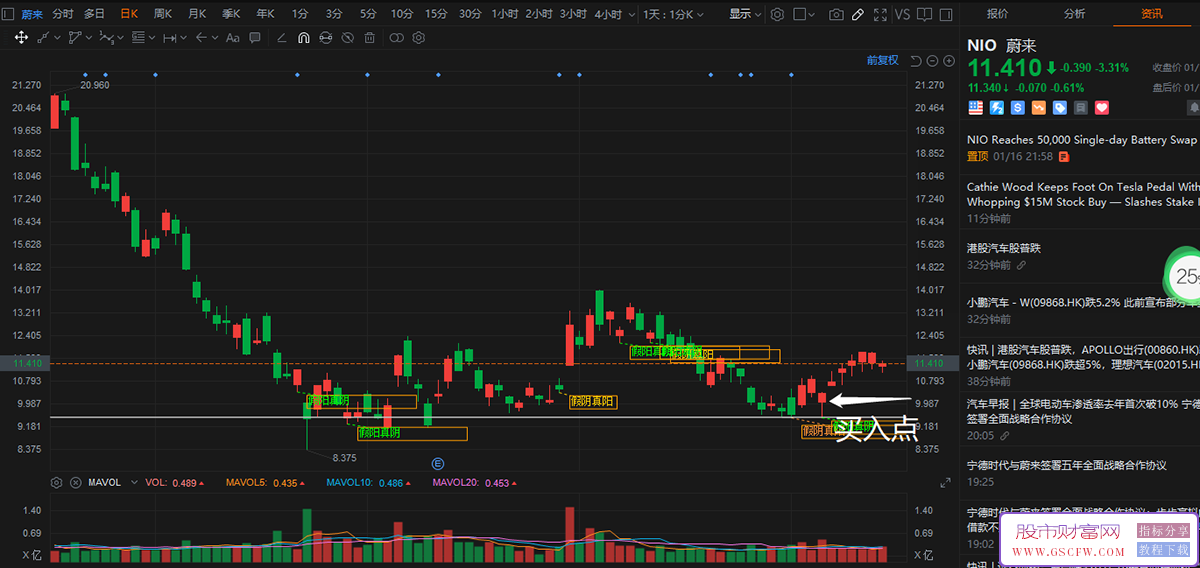The height and width of the screenshot is (568, 1200).
Task: Expand arrow tool dropdown
Action: click(x=215, y=37)
